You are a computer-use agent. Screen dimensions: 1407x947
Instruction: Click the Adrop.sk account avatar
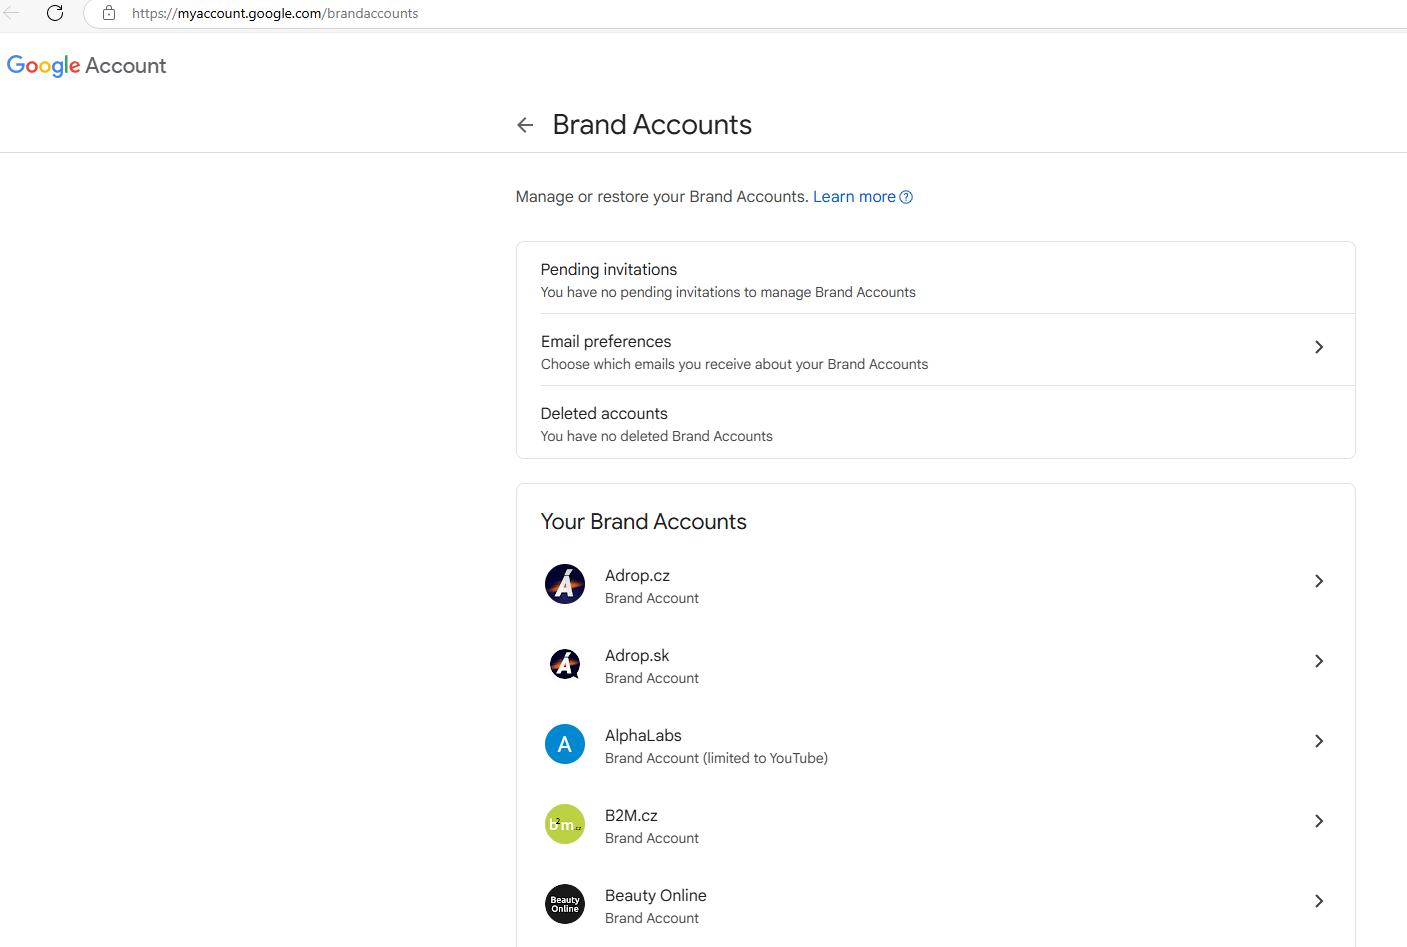click(565, 664)
